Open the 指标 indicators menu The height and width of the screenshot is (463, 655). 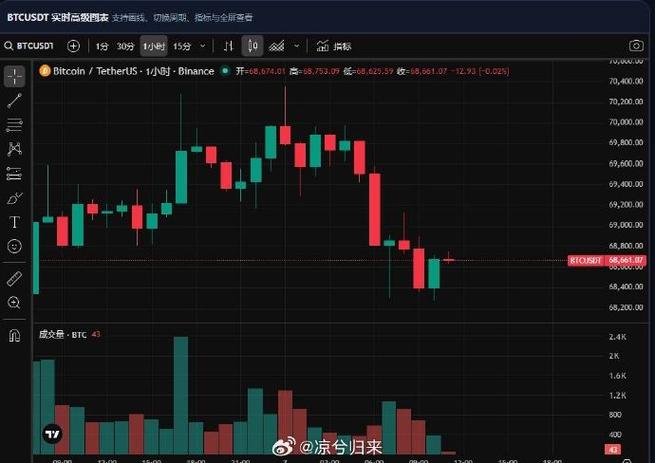tap(333, 46)
